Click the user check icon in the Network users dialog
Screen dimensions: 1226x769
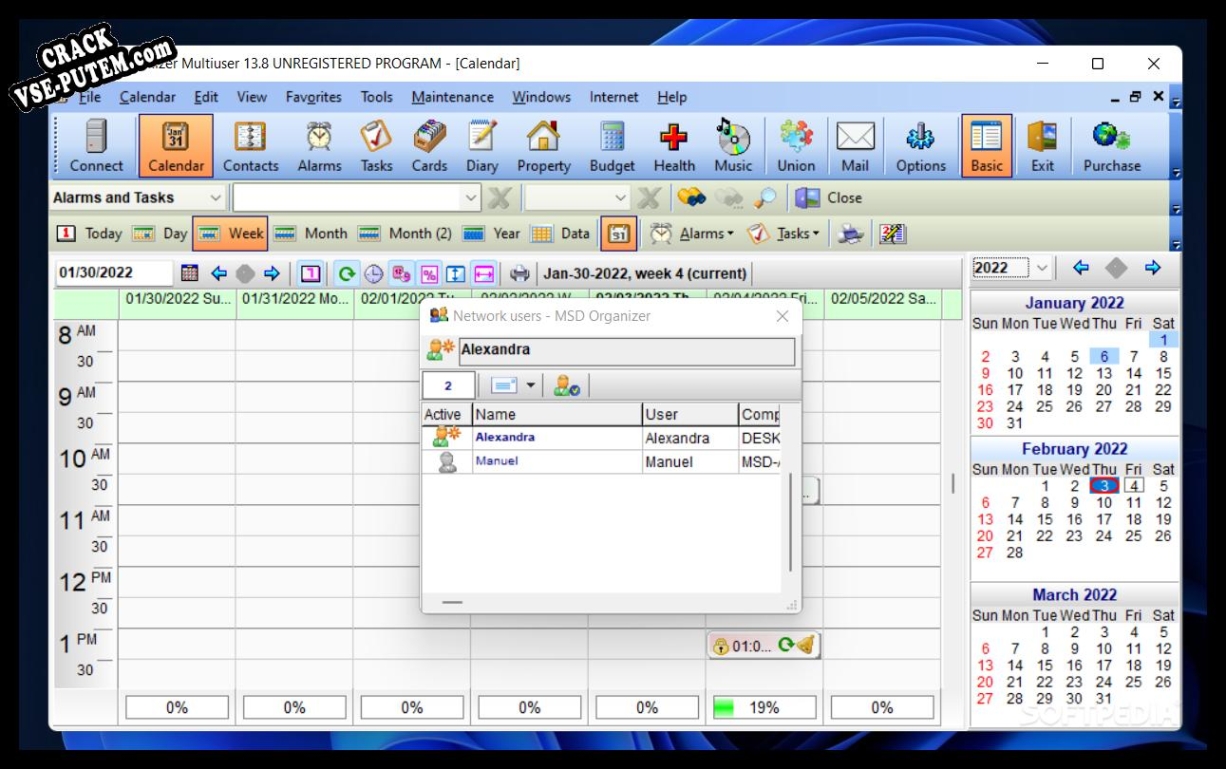pyautogui.click(x=567, y=385)
